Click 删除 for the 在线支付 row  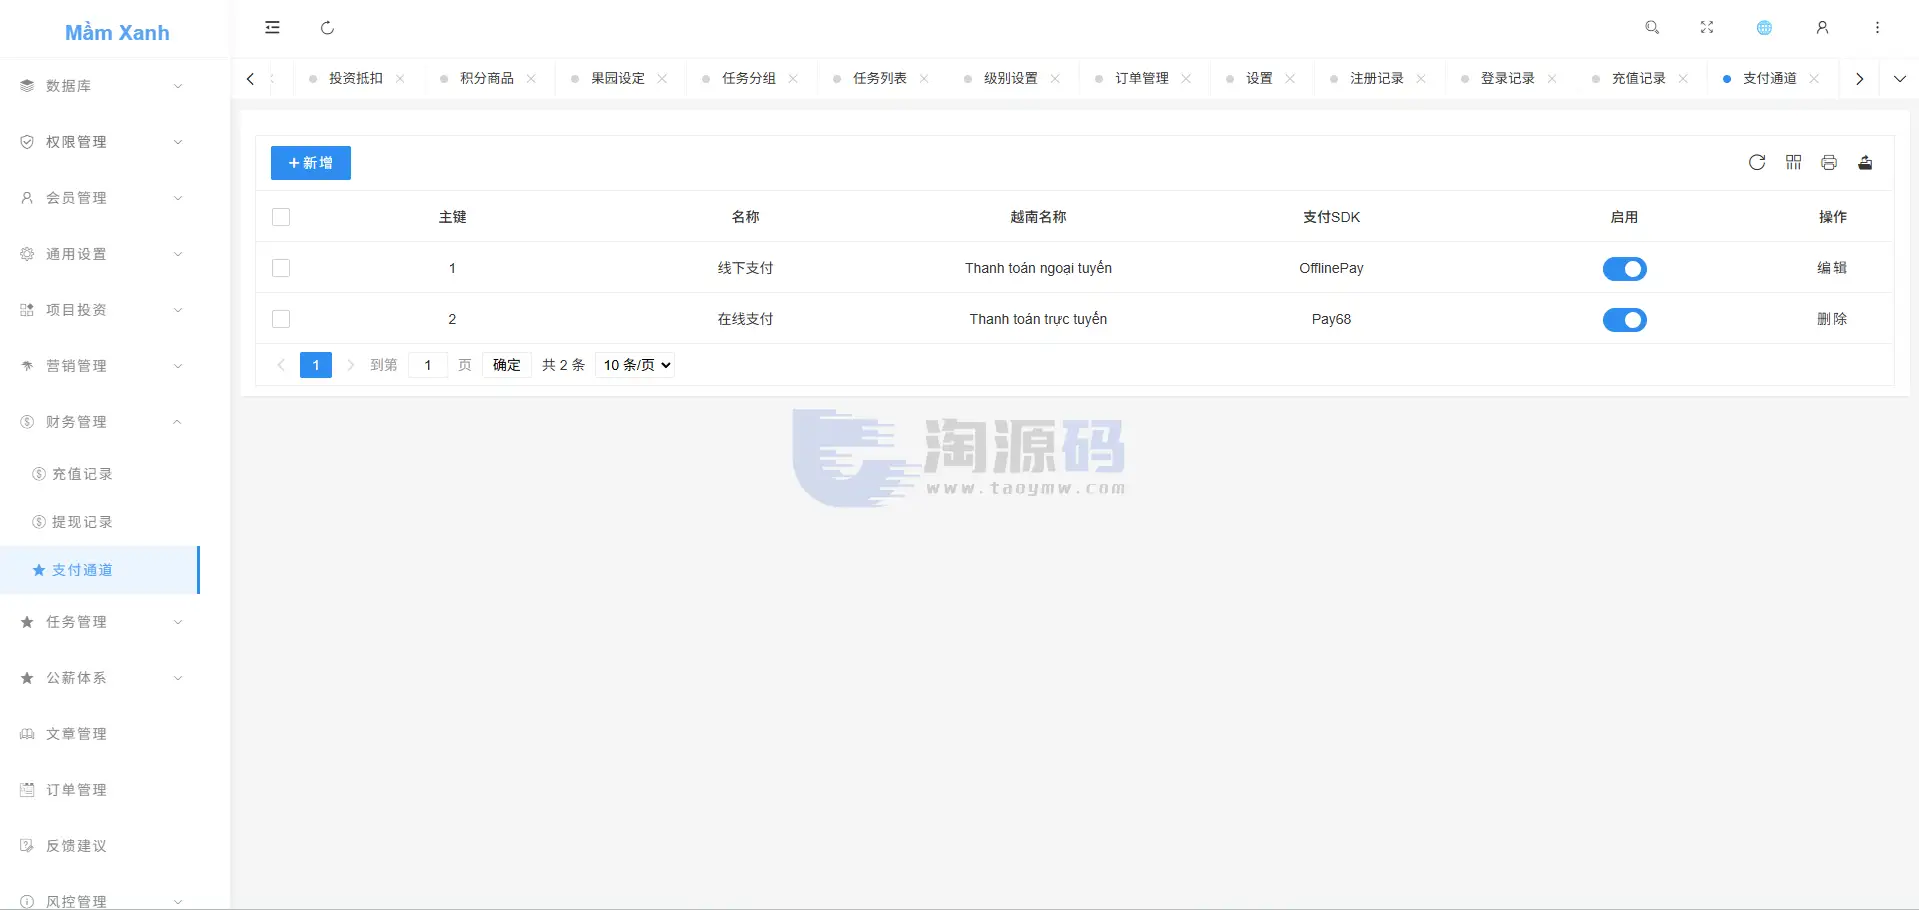[1832, 319]
